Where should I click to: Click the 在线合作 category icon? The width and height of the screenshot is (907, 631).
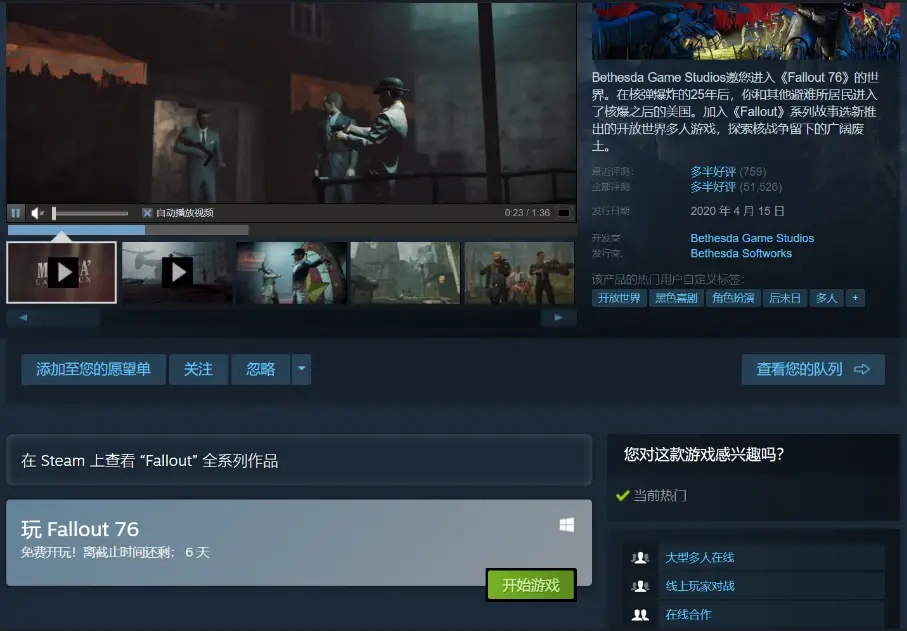[640, 614]
